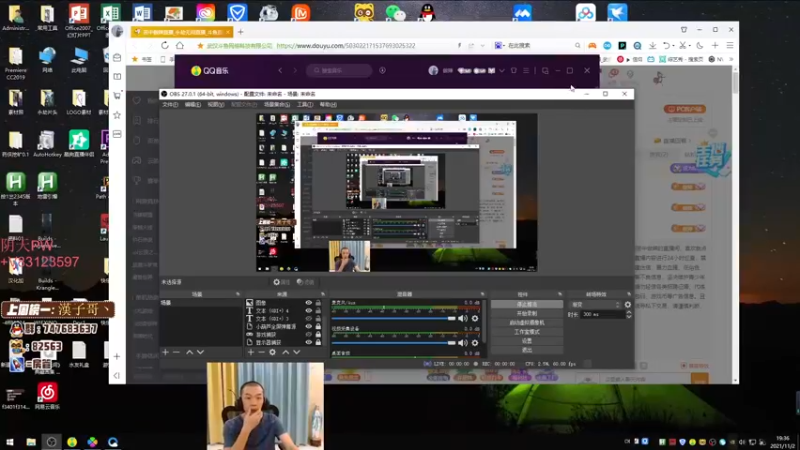
Task: Click 开始录制 button
Action: (527, 313)
